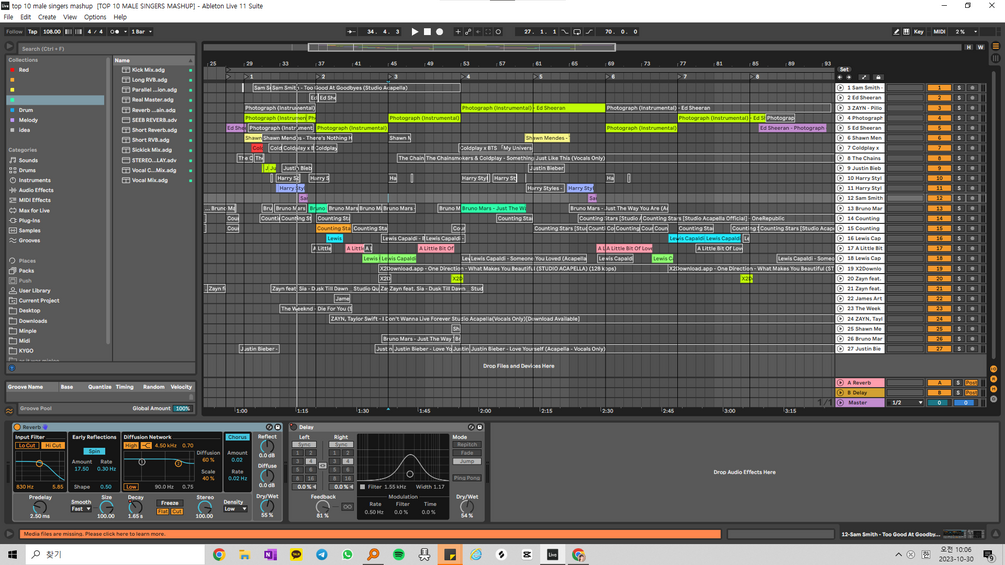Arm the Arrangement Record button
Image resolution: width=1005 pixels, height=565 pixels.
tap(440, 31)
